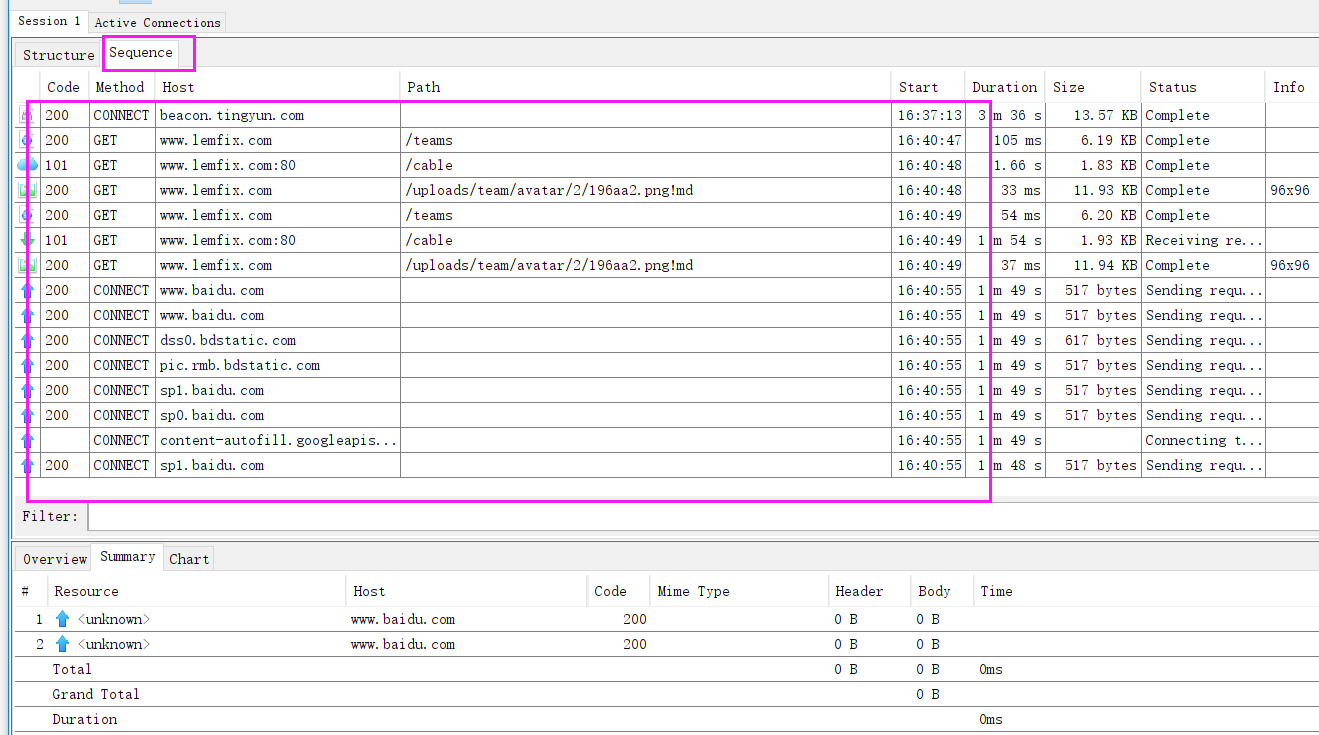
Task: Sort by the Status column header
Action: click(x=1202, y=87)
